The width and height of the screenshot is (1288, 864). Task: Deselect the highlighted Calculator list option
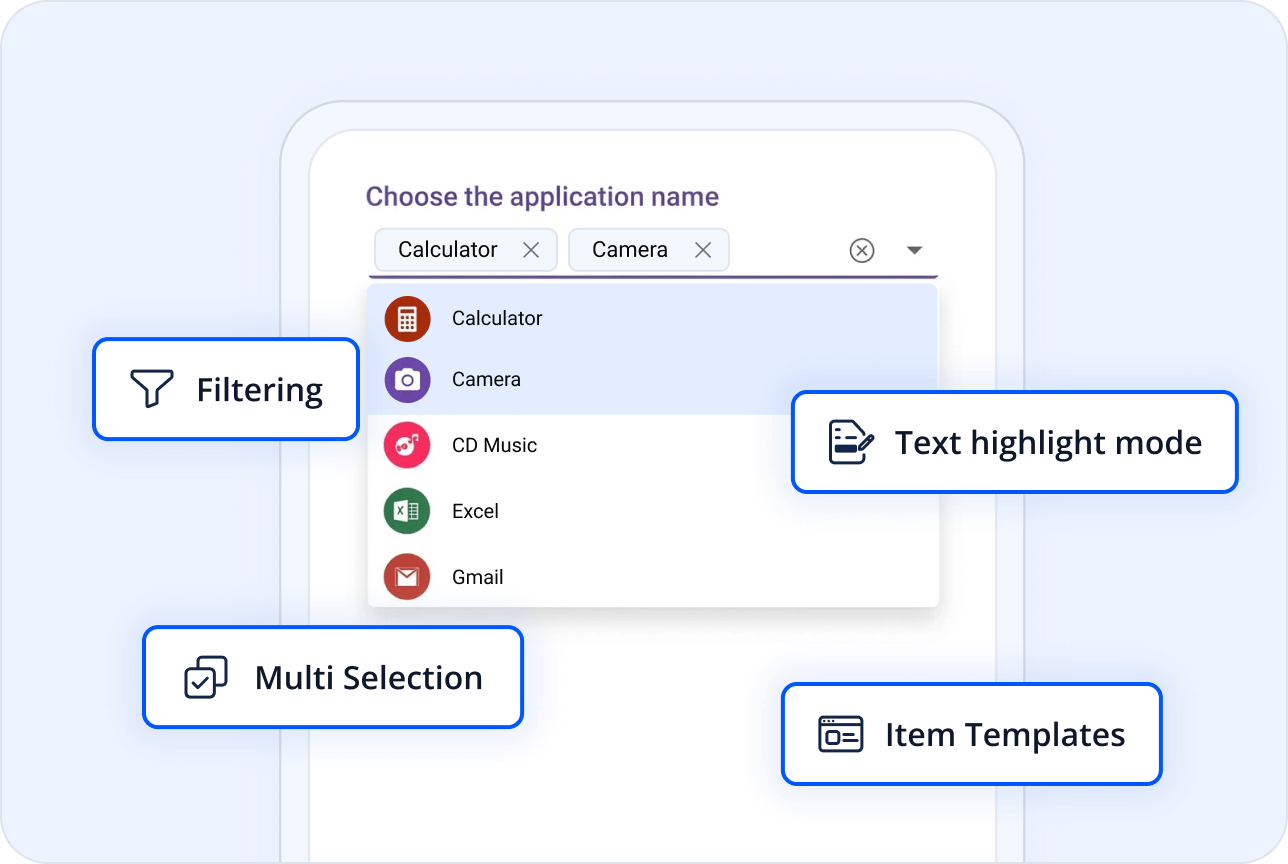point(497,319)
